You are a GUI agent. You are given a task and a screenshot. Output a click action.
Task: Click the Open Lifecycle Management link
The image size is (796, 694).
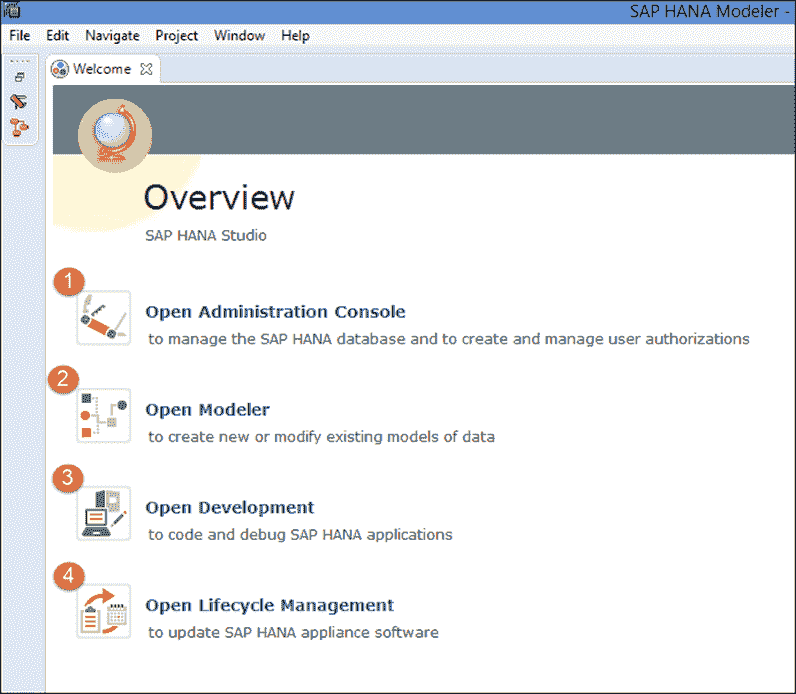[270, 605]
